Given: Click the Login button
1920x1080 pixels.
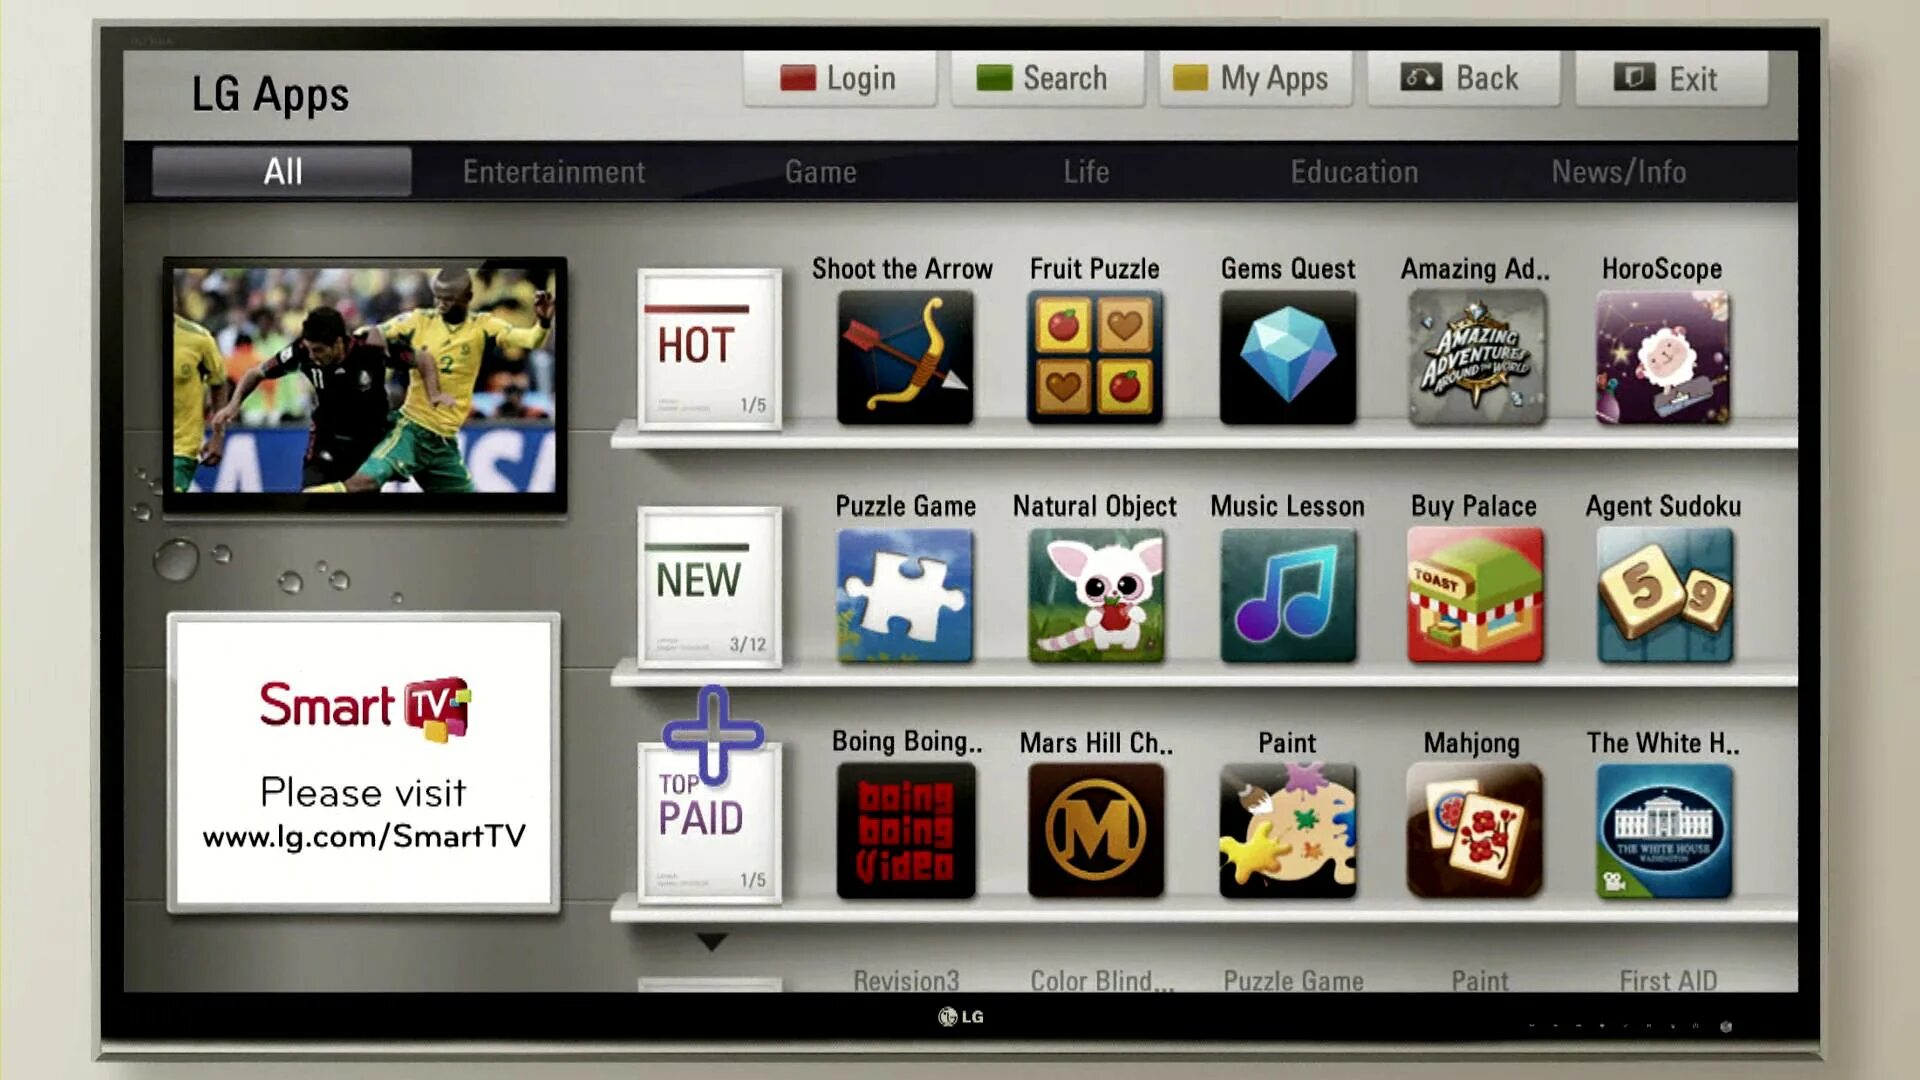Looking at the screenshot, I should pos(841,78).
